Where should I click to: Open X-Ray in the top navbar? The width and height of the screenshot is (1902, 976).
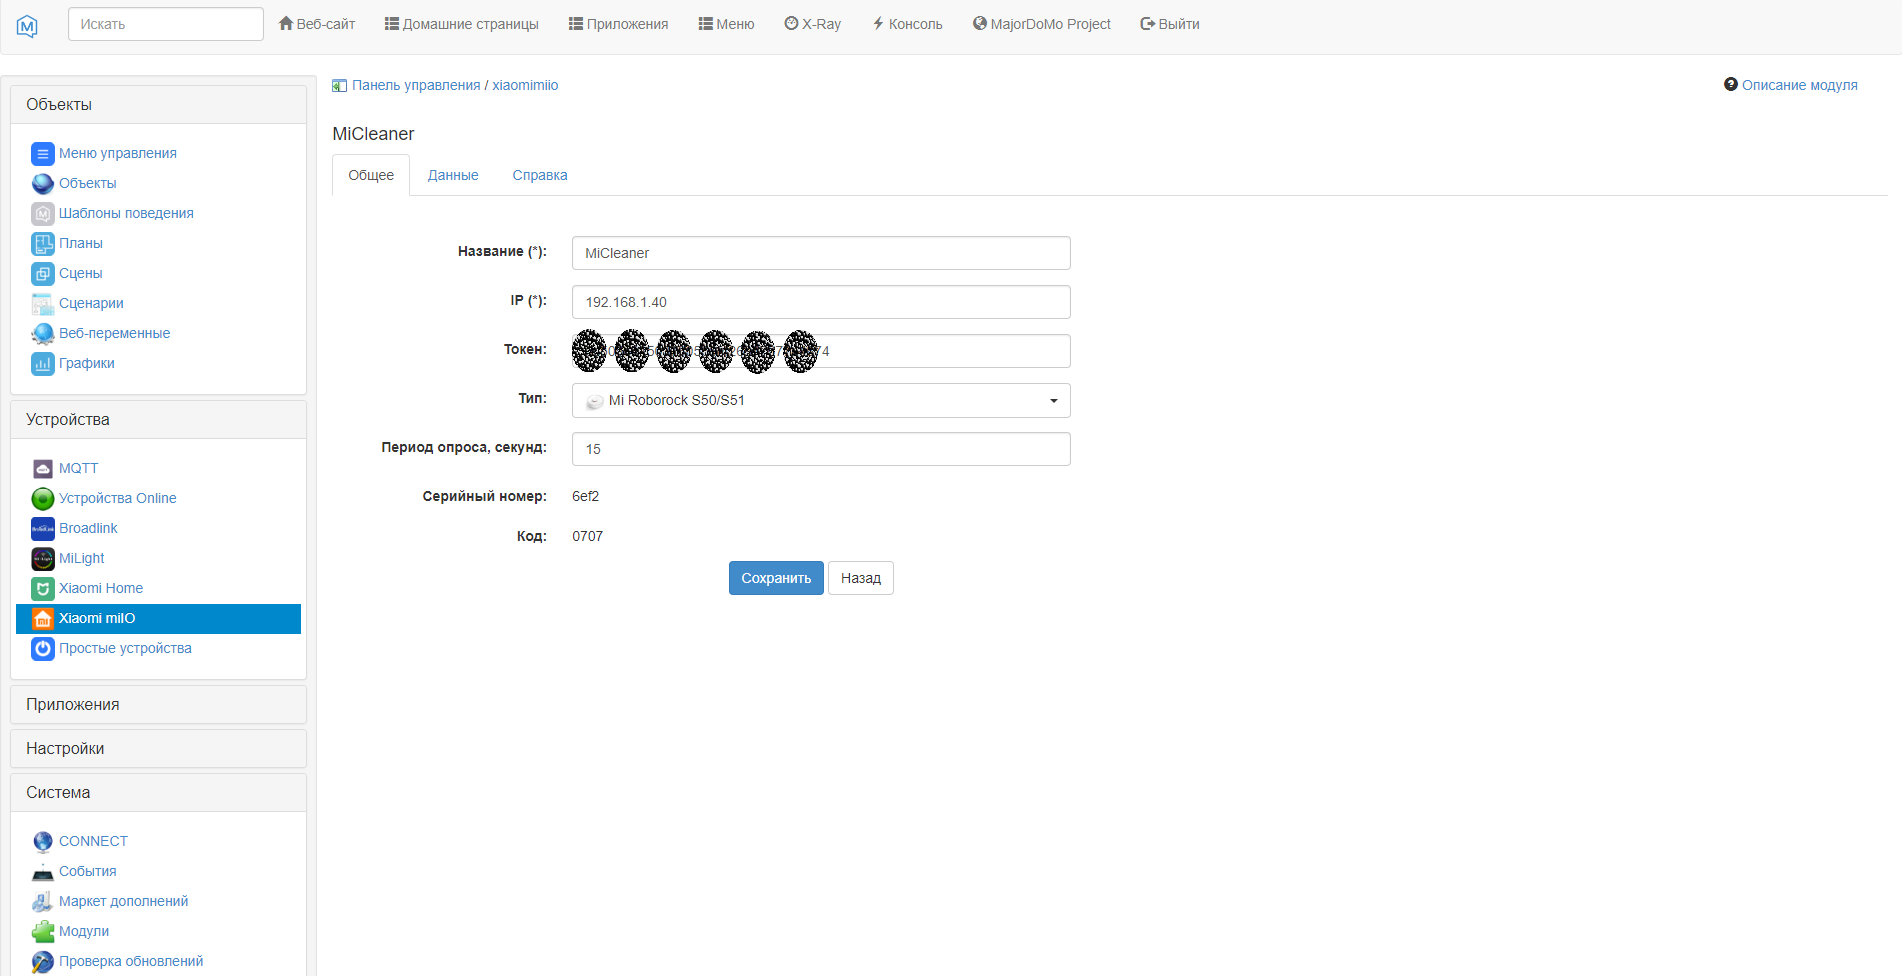pos(813,24)
